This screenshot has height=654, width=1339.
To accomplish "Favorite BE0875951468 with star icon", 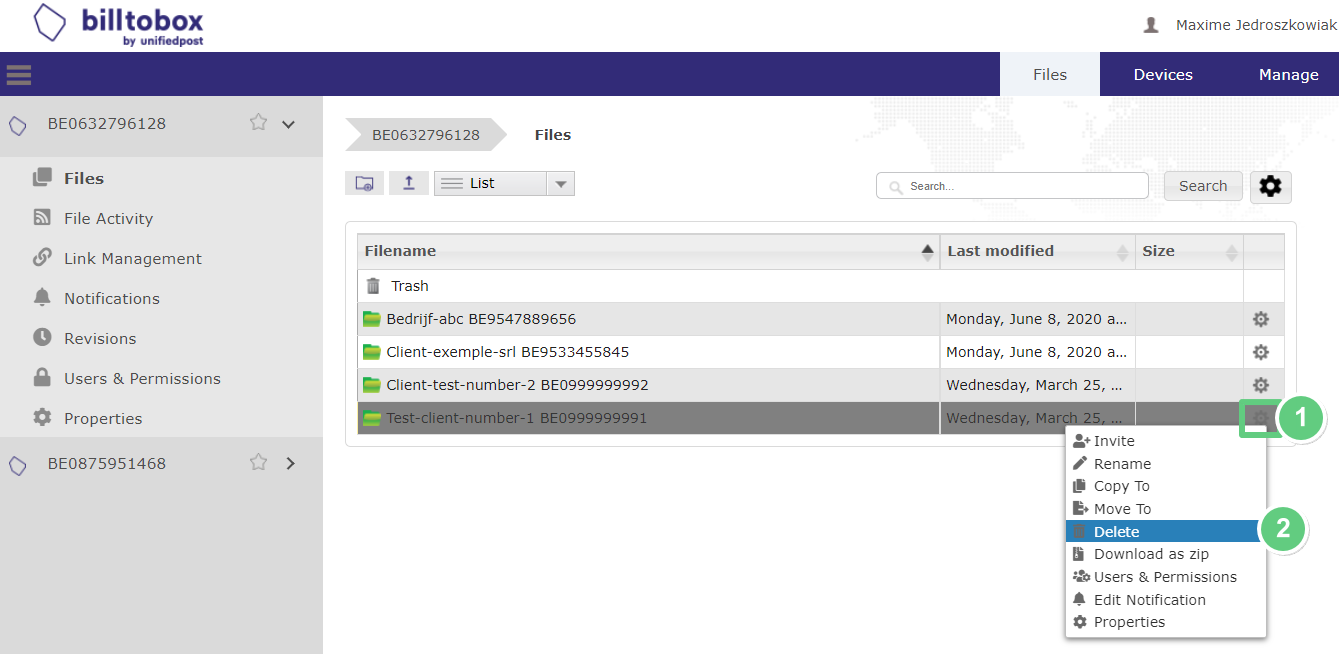I will 258,462.
